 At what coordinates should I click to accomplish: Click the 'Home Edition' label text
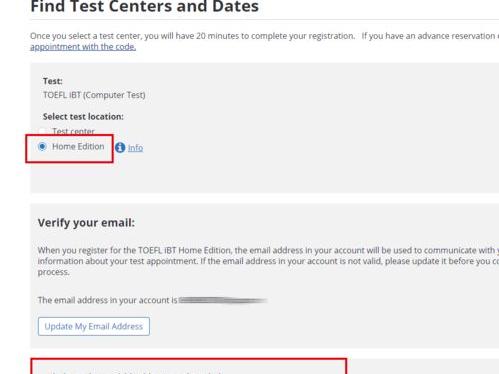point(78,146)
